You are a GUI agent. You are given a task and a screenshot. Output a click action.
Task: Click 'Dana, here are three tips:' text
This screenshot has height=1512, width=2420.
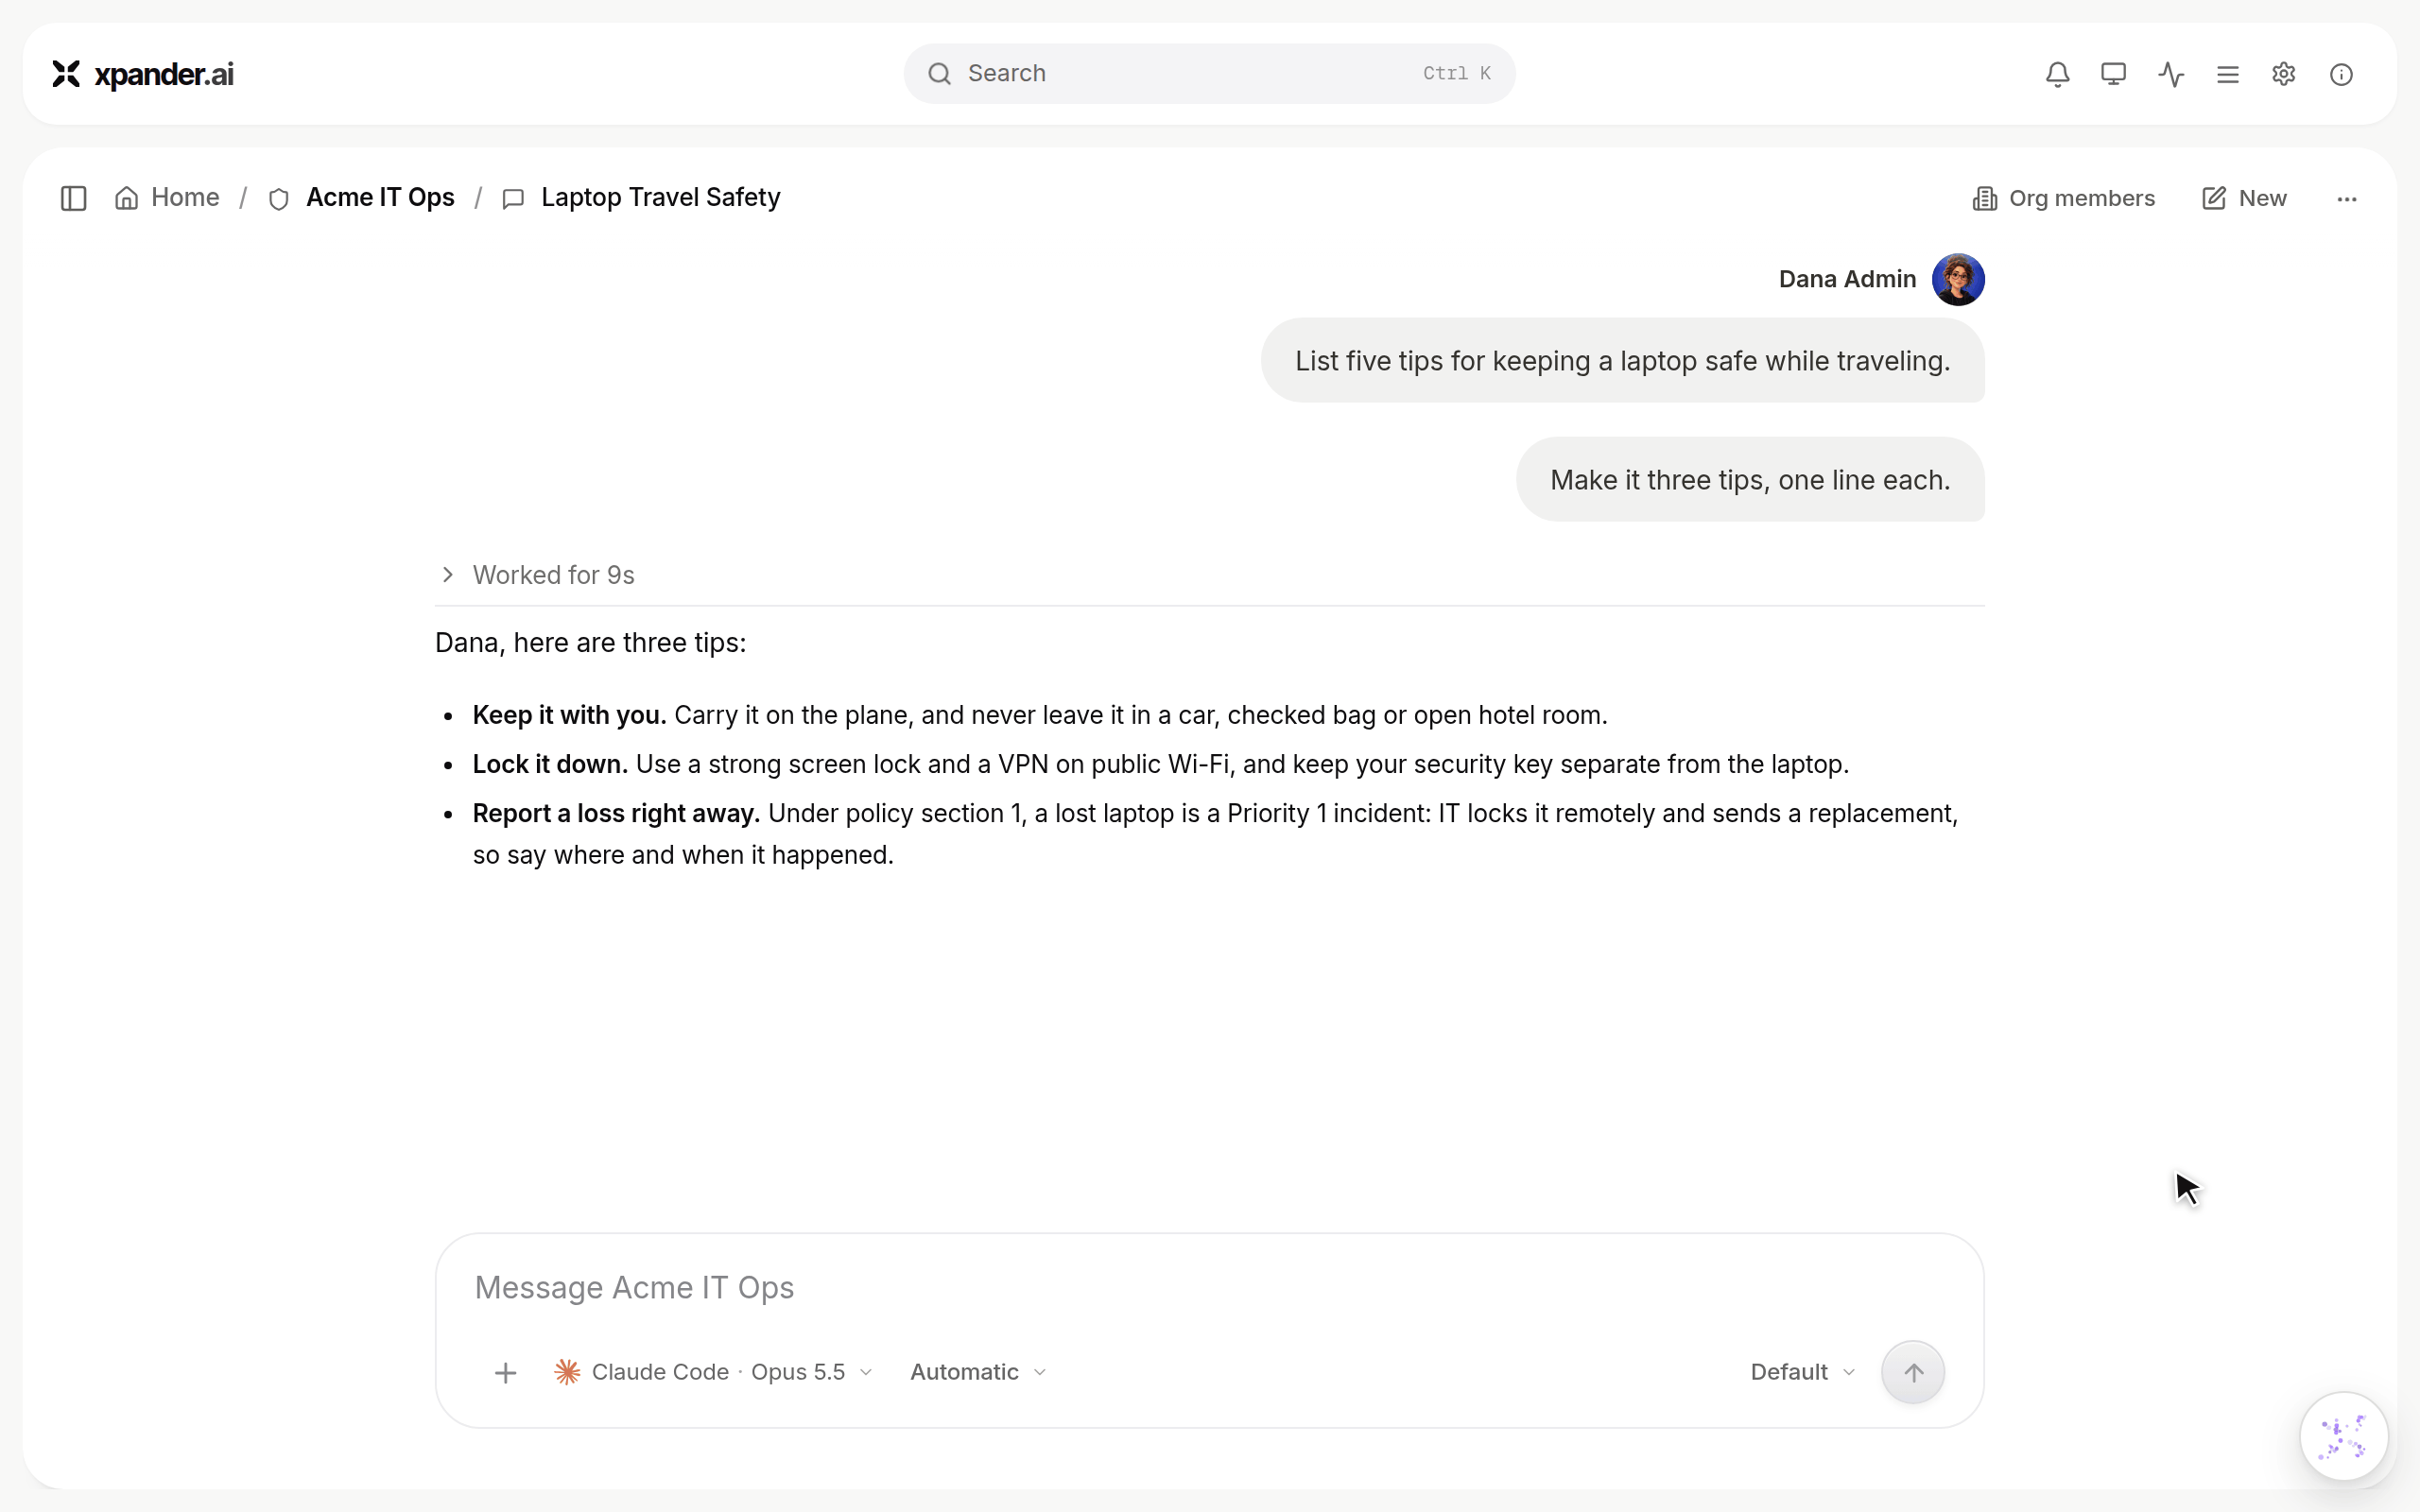point(590,643)
